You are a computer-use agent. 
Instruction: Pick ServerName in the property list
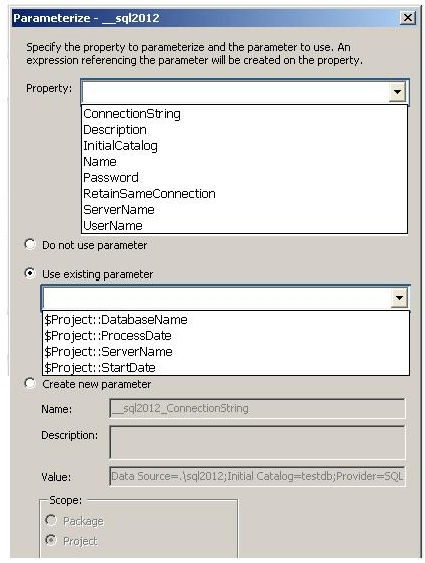tap(244, 209)
